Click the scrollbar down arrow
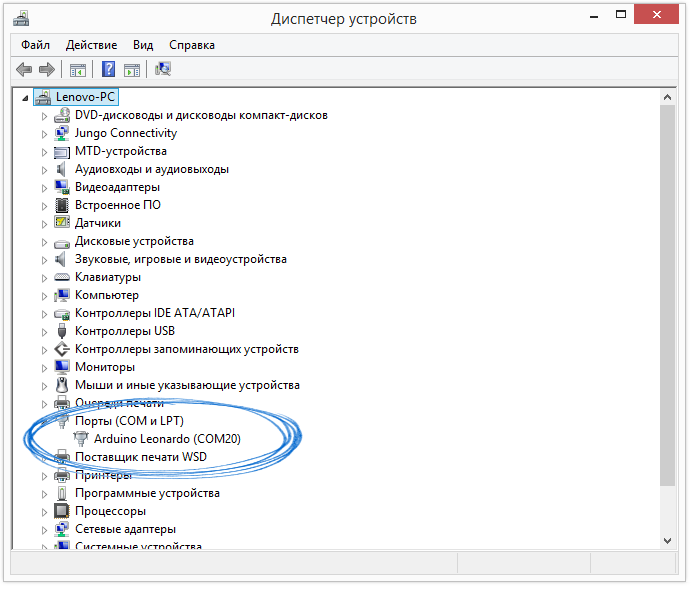The width and height of the screenshot is (700, 600). (x=668, y=540)
